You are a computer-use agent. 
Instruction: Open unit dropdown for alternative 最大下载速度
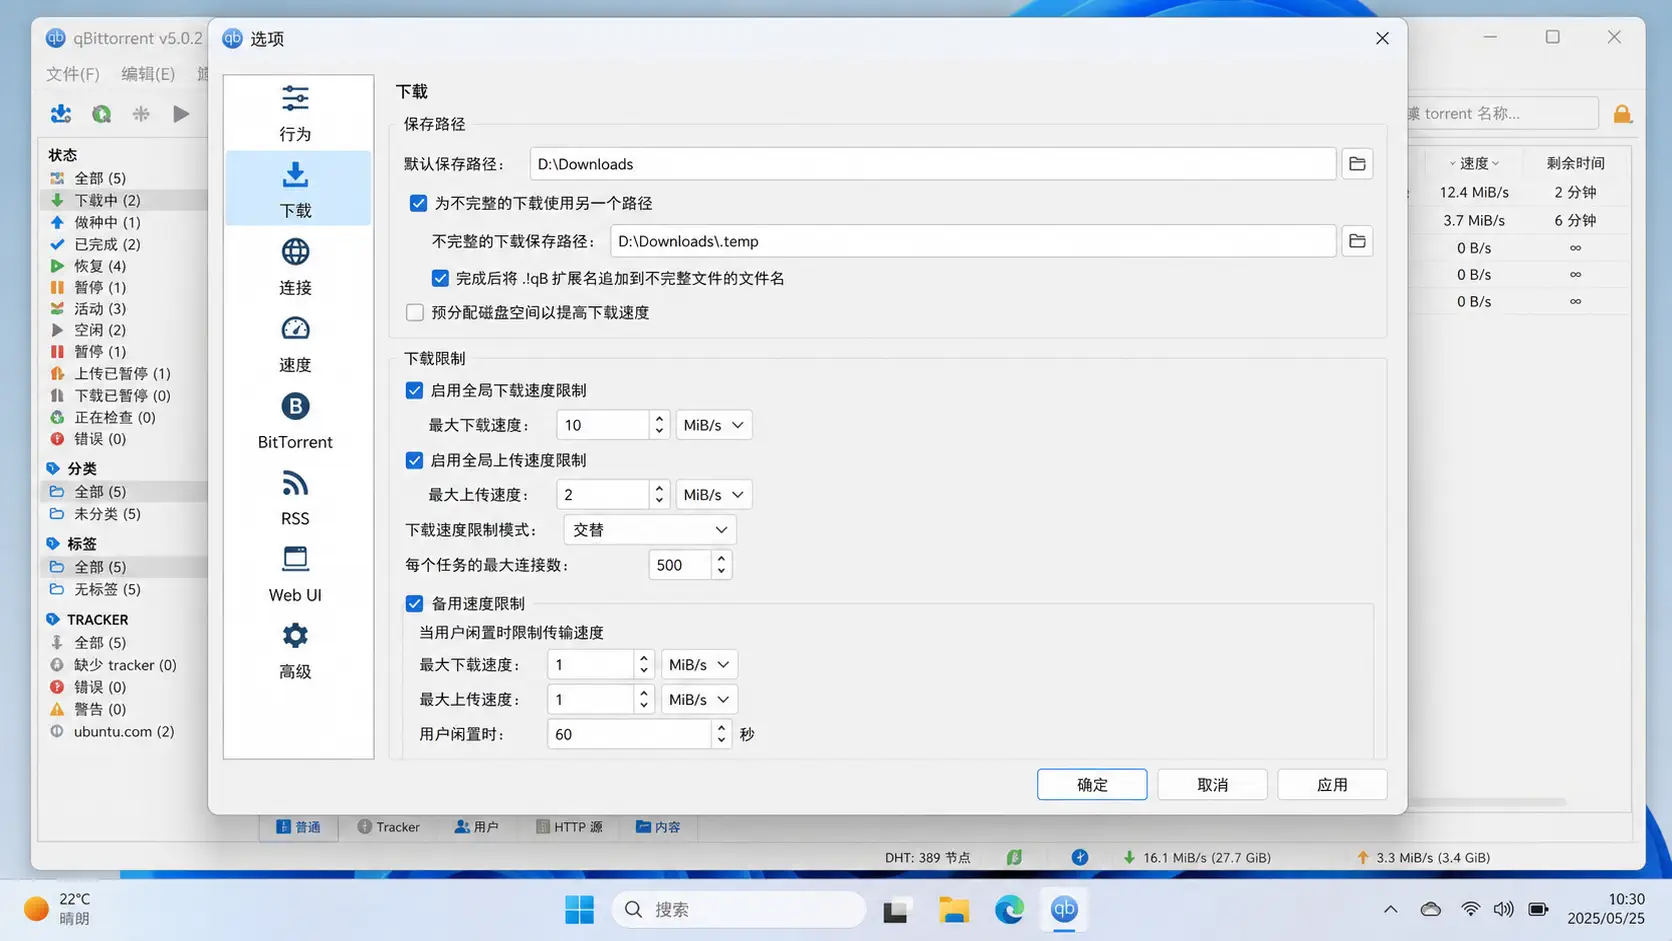click(x=699, y=665)
